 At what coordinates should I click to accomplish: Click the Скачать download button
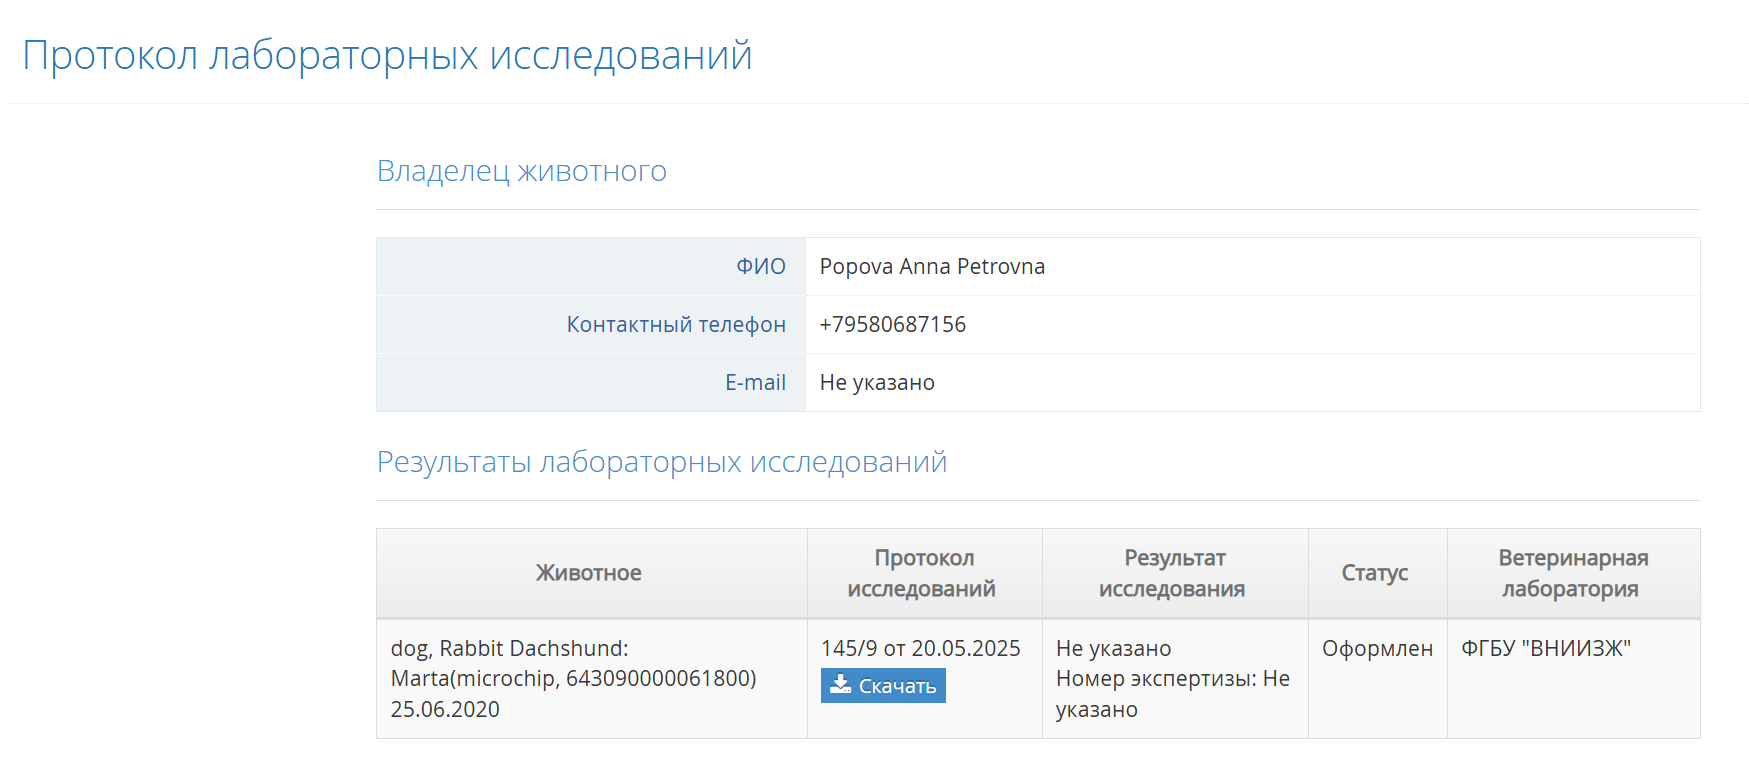[883, 686]
